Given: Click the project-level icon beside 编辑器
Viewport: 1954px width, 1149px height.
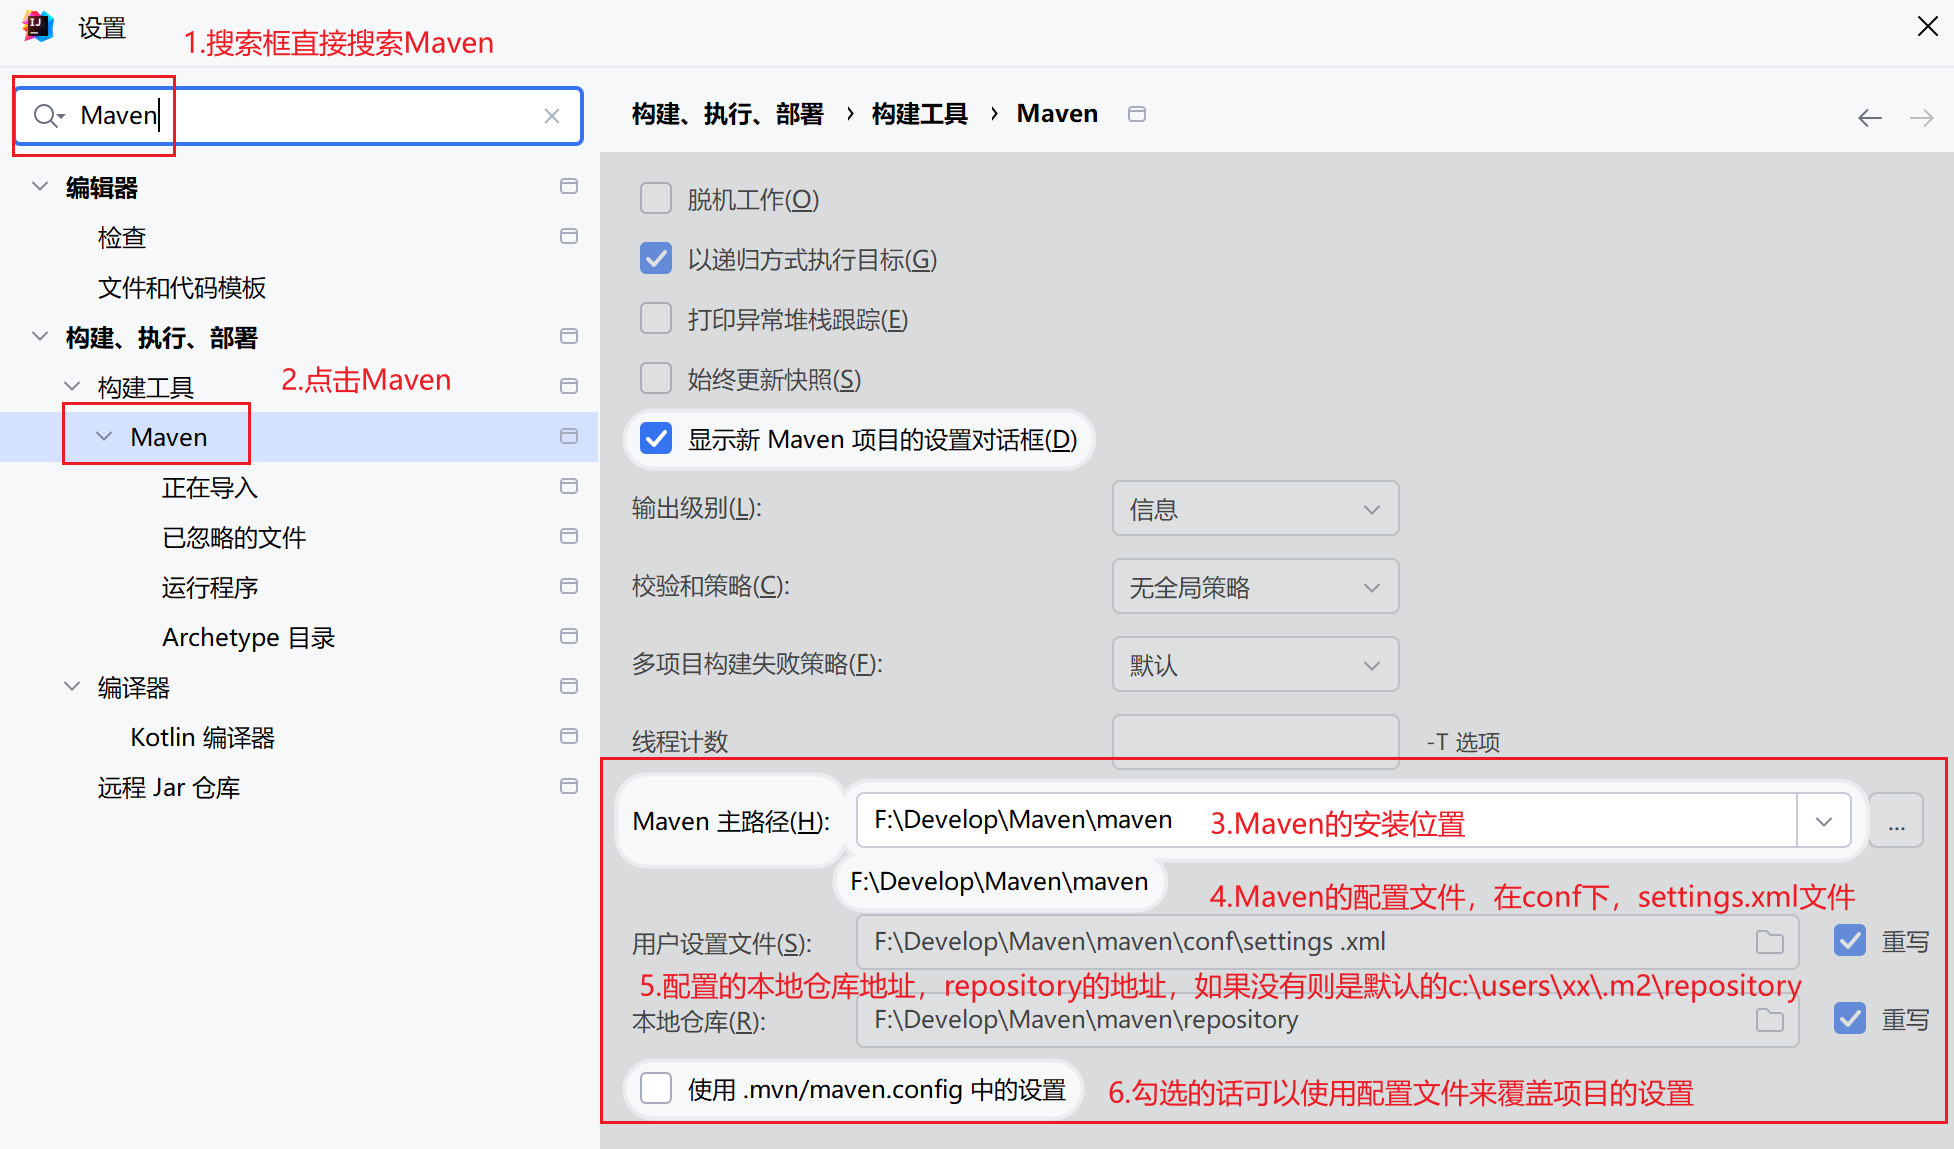Looking at the screenshot, I should (x=569, y=186).
